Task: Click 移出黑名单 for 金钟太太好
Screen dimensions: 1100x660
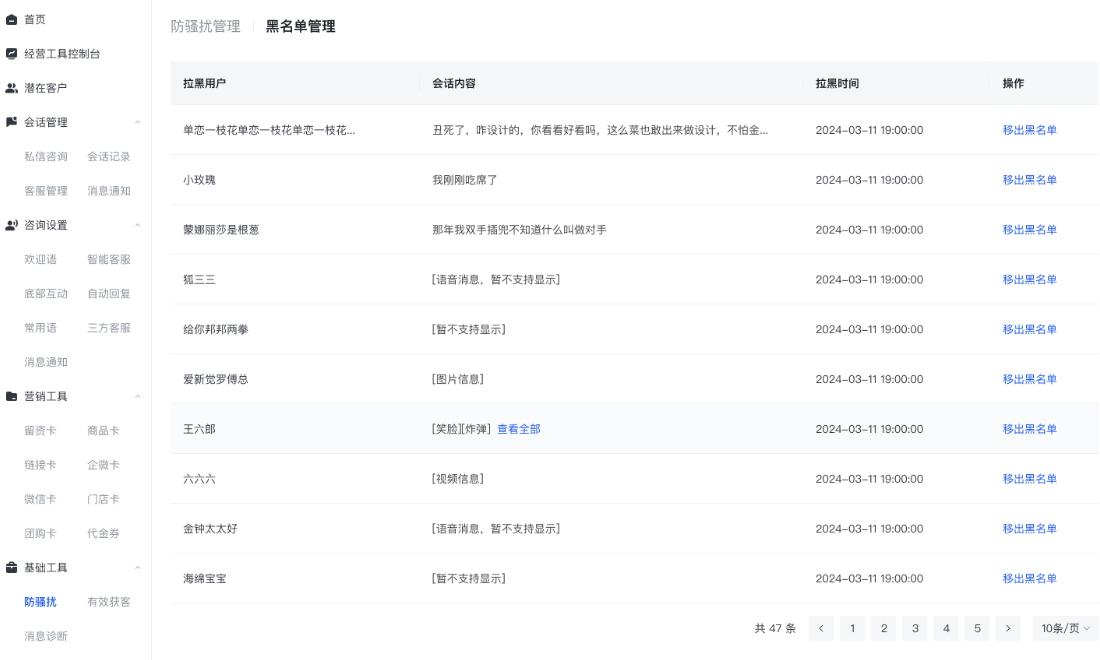Action: point(1029,528)
